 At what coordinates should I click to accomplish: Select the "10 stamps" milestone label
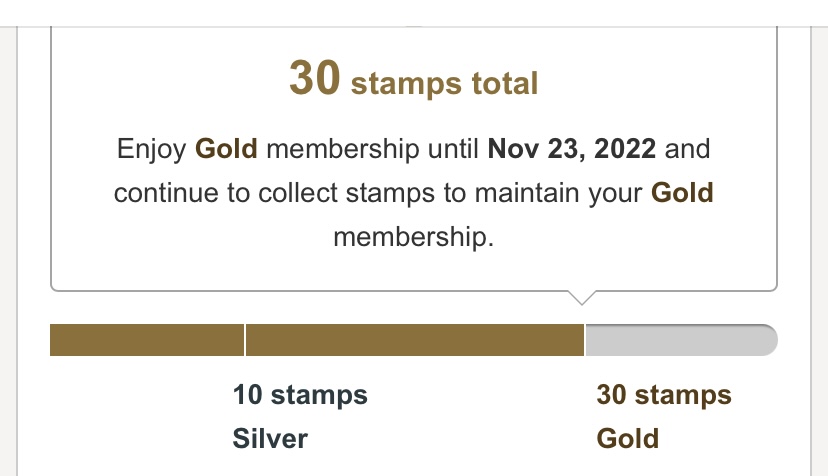click(x=300, y=395)
